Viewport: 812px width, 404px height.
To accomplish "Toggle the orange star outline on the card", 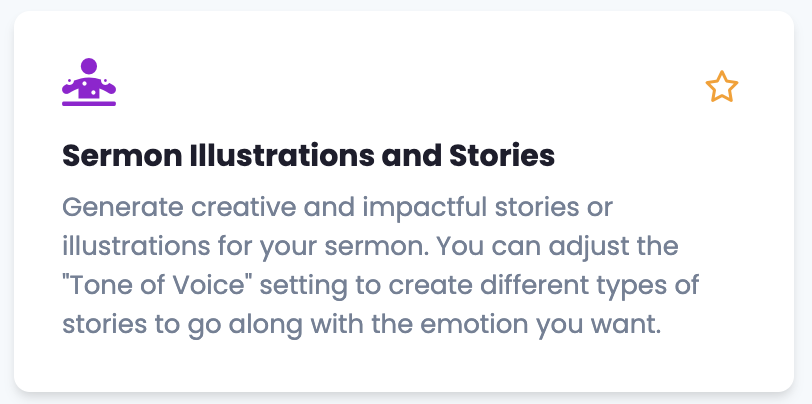I will tap(721, 87).
